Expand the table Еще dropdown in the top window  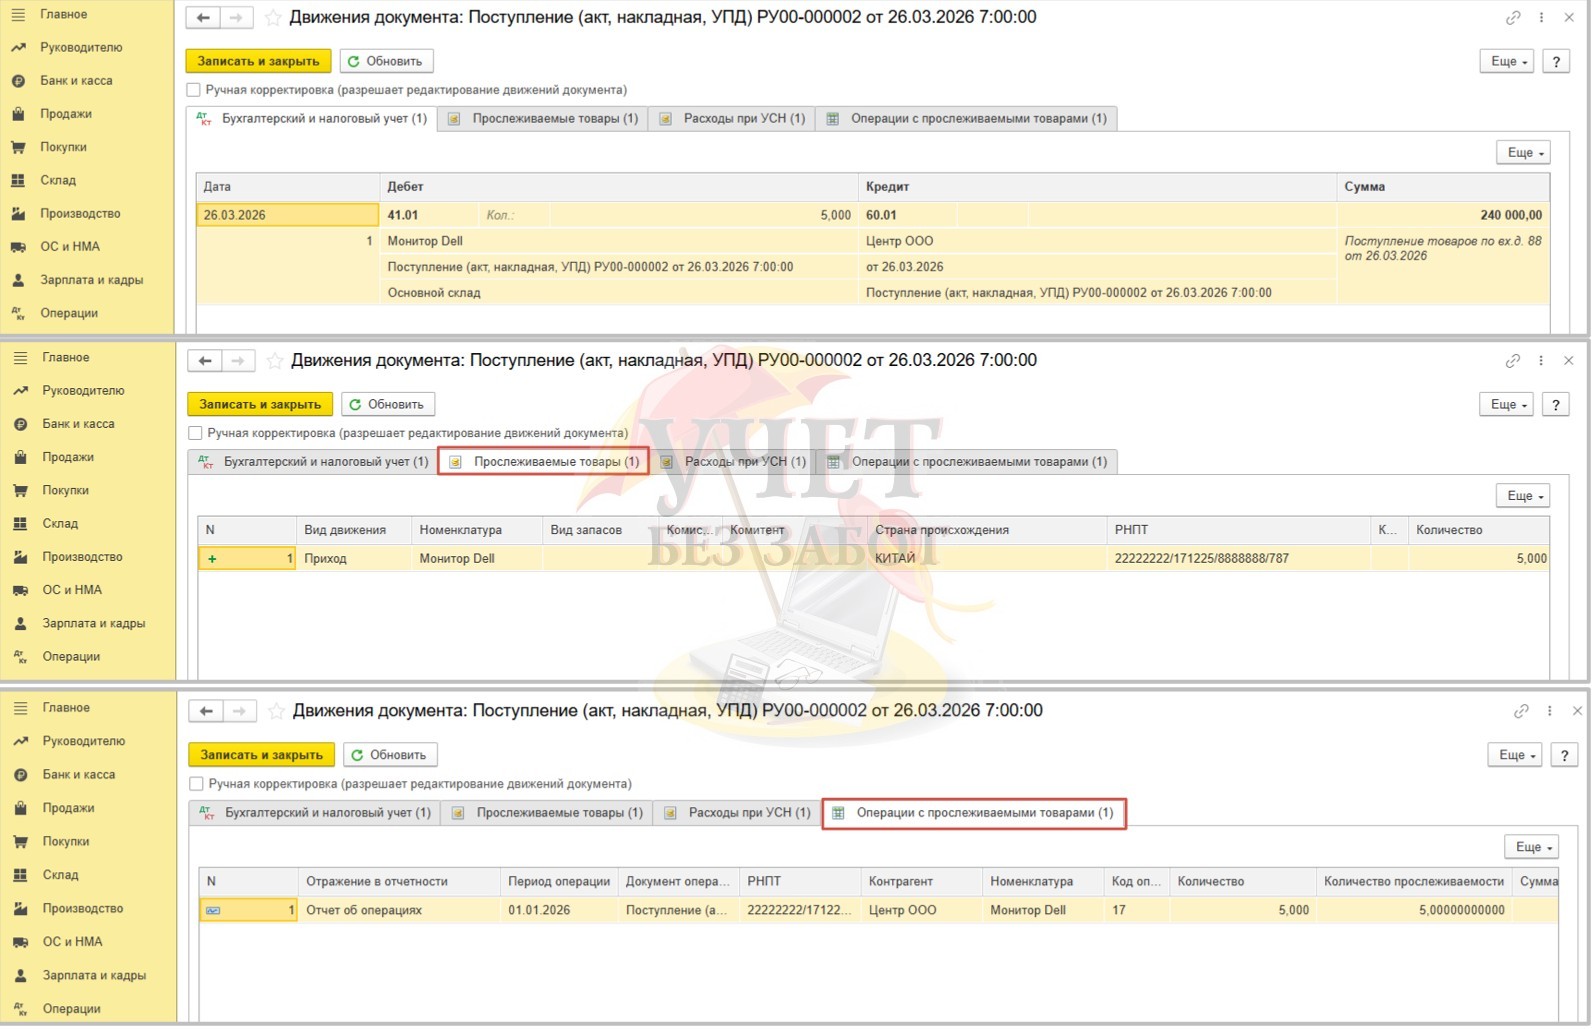1524,153
